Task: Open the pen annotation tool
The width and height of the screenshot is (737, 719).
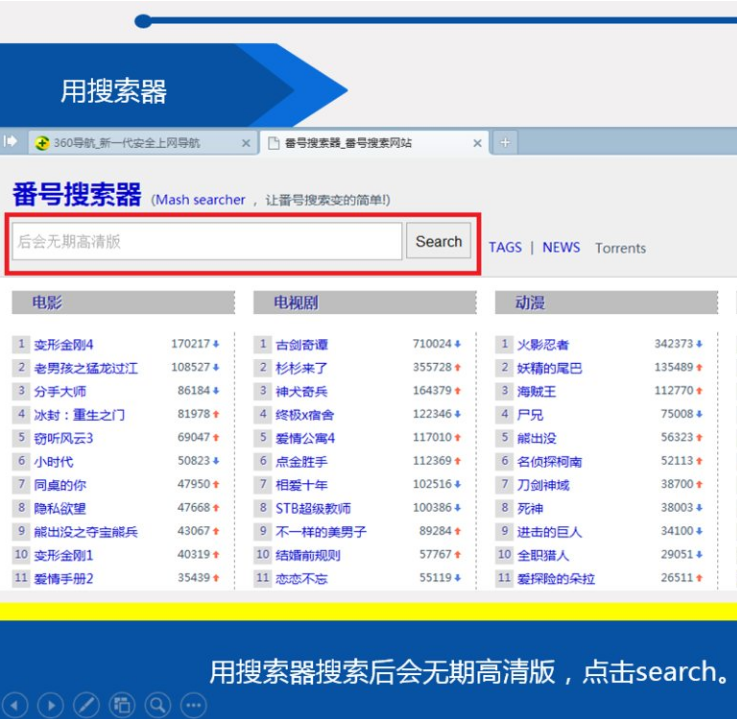Action: [x=86, y=704]
